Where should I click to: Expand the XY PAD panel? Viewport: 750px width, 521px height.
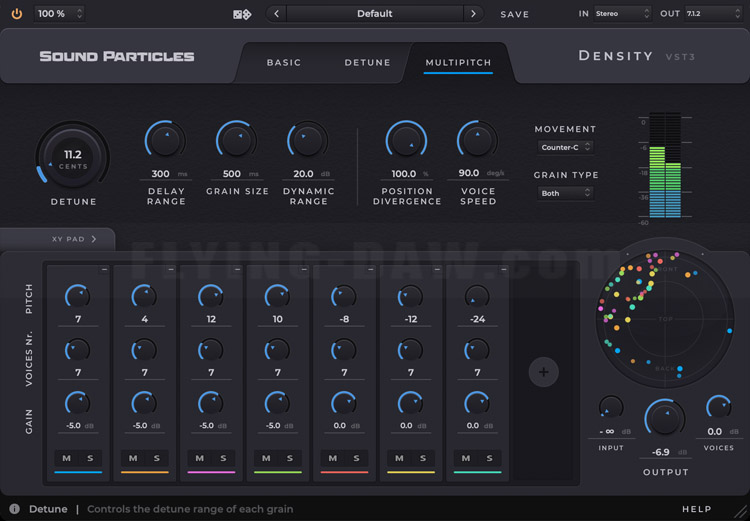(74, 239)
